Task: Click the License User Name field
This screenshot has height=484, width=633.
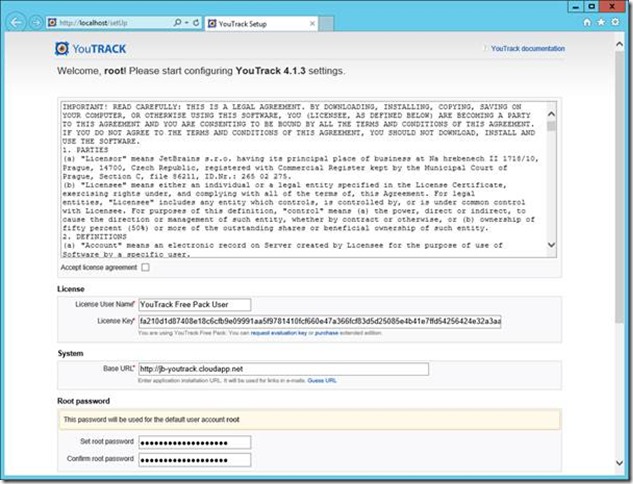Action: tap(195, 304)
